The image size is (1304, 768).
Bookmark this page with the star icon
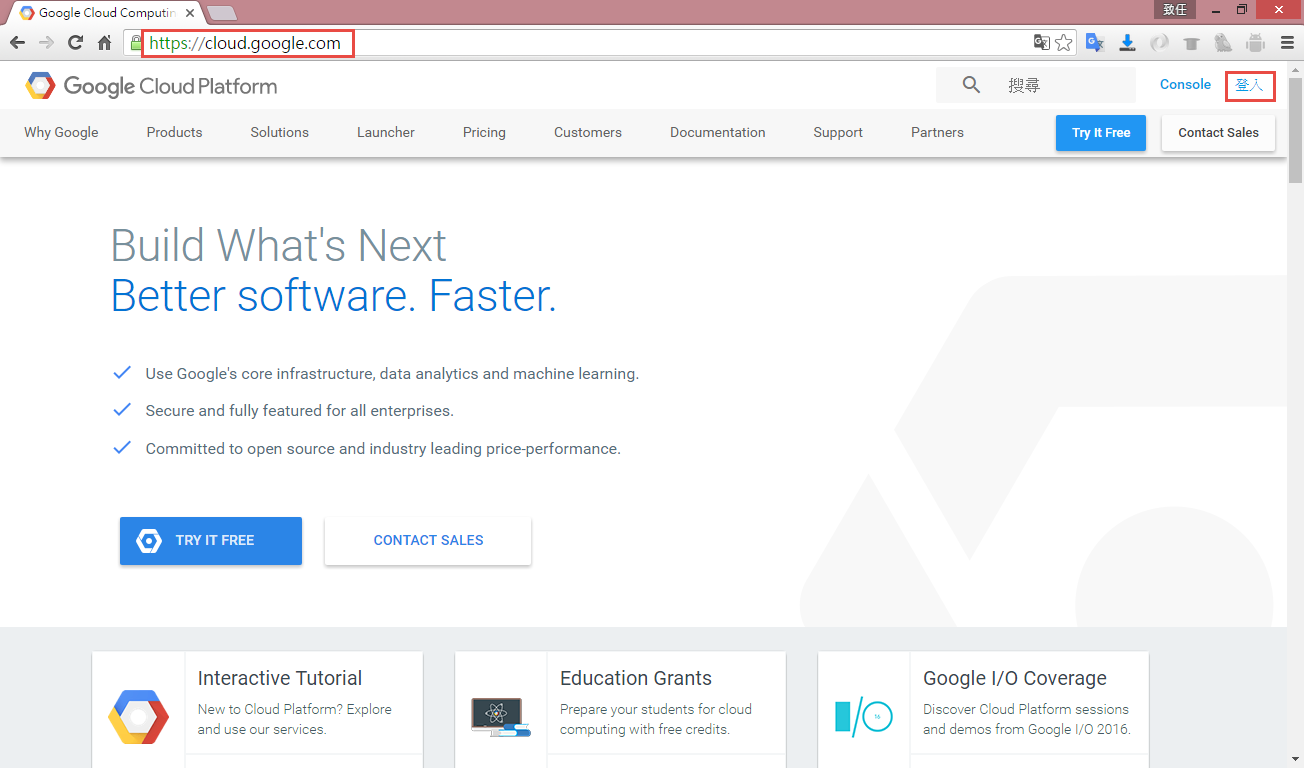point(1064,43)
